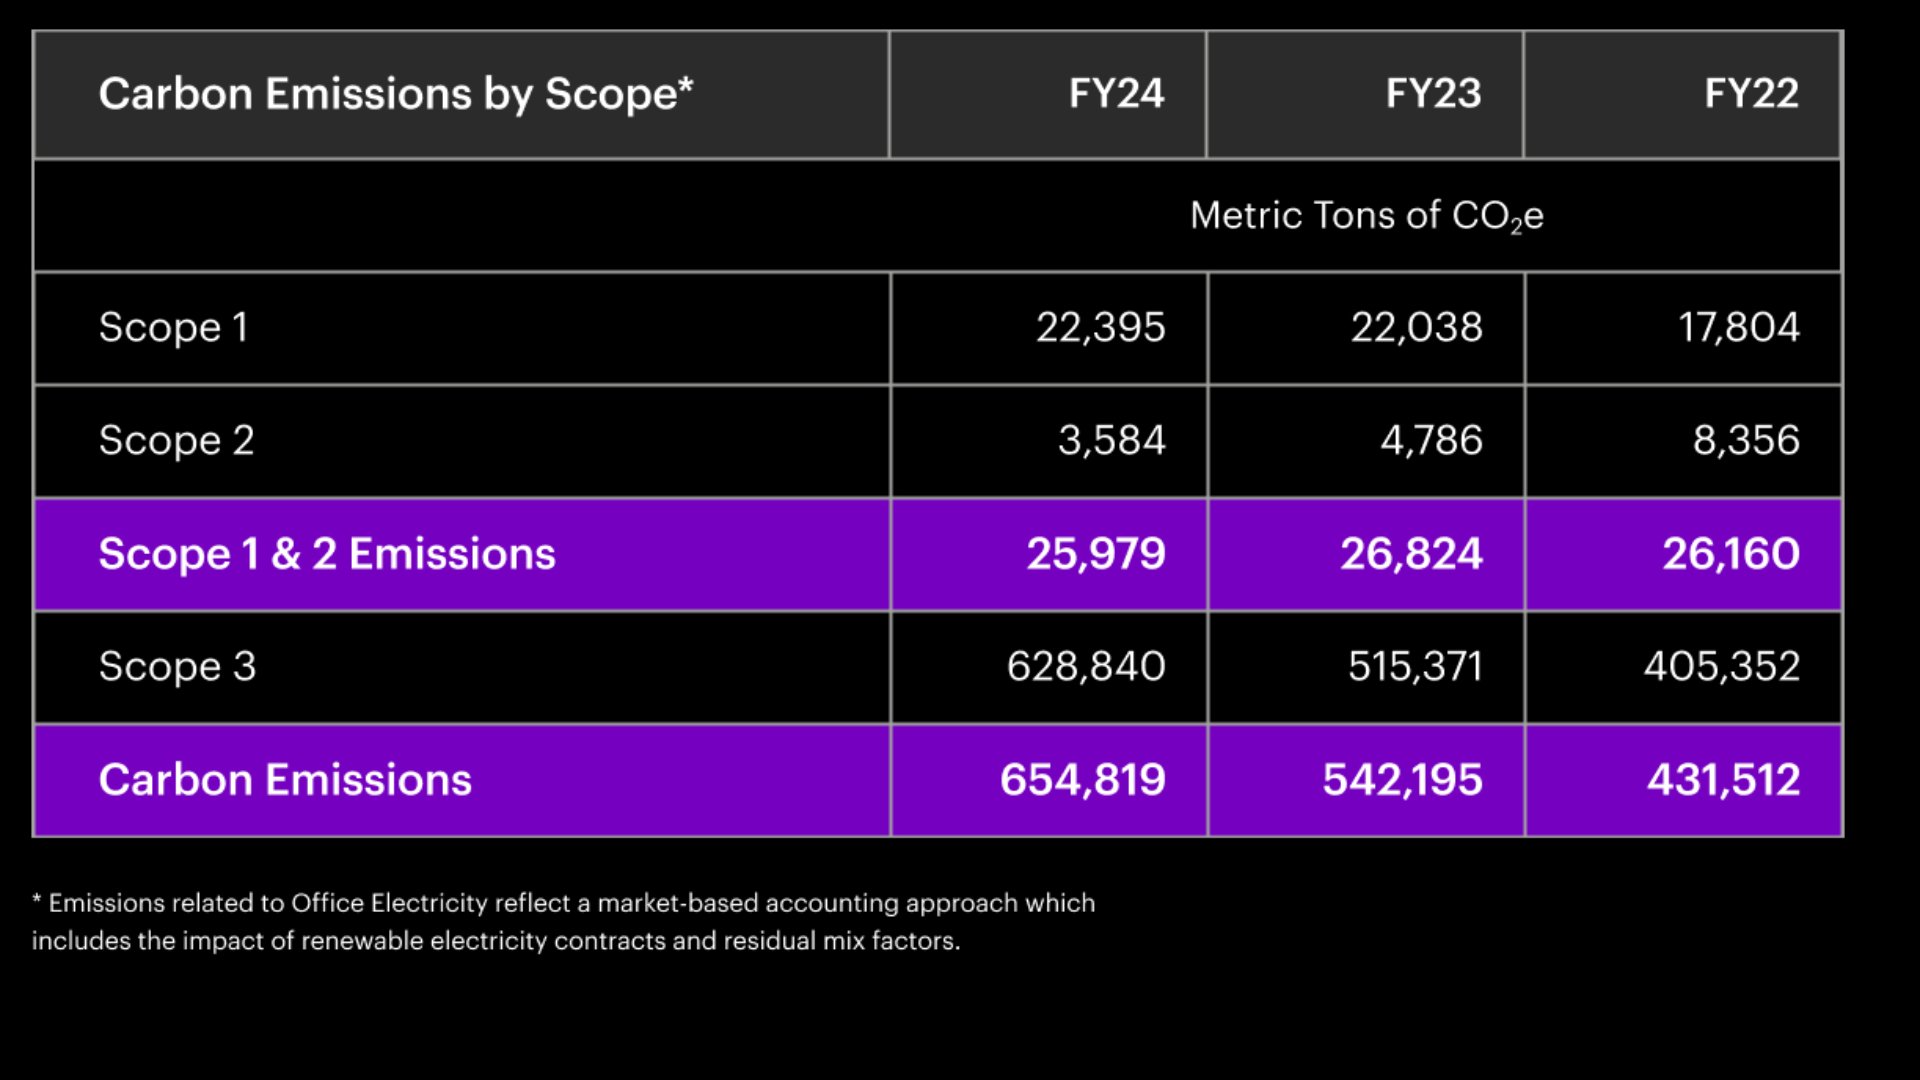Image resolution: width=1920 pixels, height=1080 pixels.
Task: Select the Scope 1 & 2 Emissions row
Action: pos(327,554)
